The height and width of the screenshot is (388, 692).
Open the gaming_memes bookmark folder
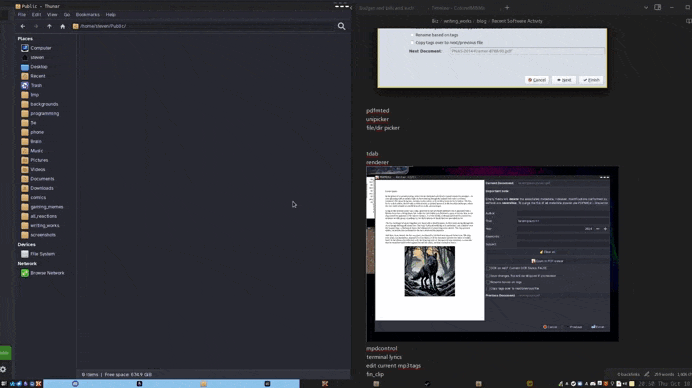(x=42, y=207)
